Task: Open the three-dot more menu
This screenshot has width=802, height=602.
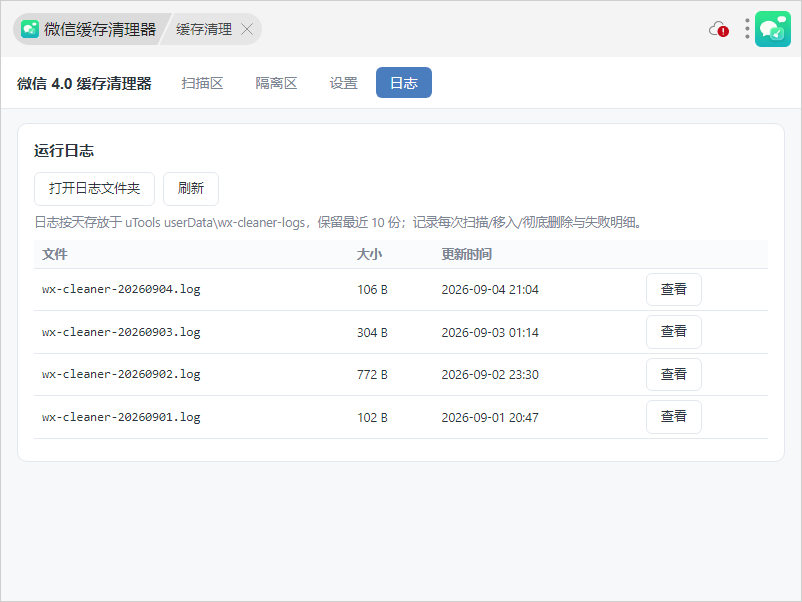Action: point(747,29)
